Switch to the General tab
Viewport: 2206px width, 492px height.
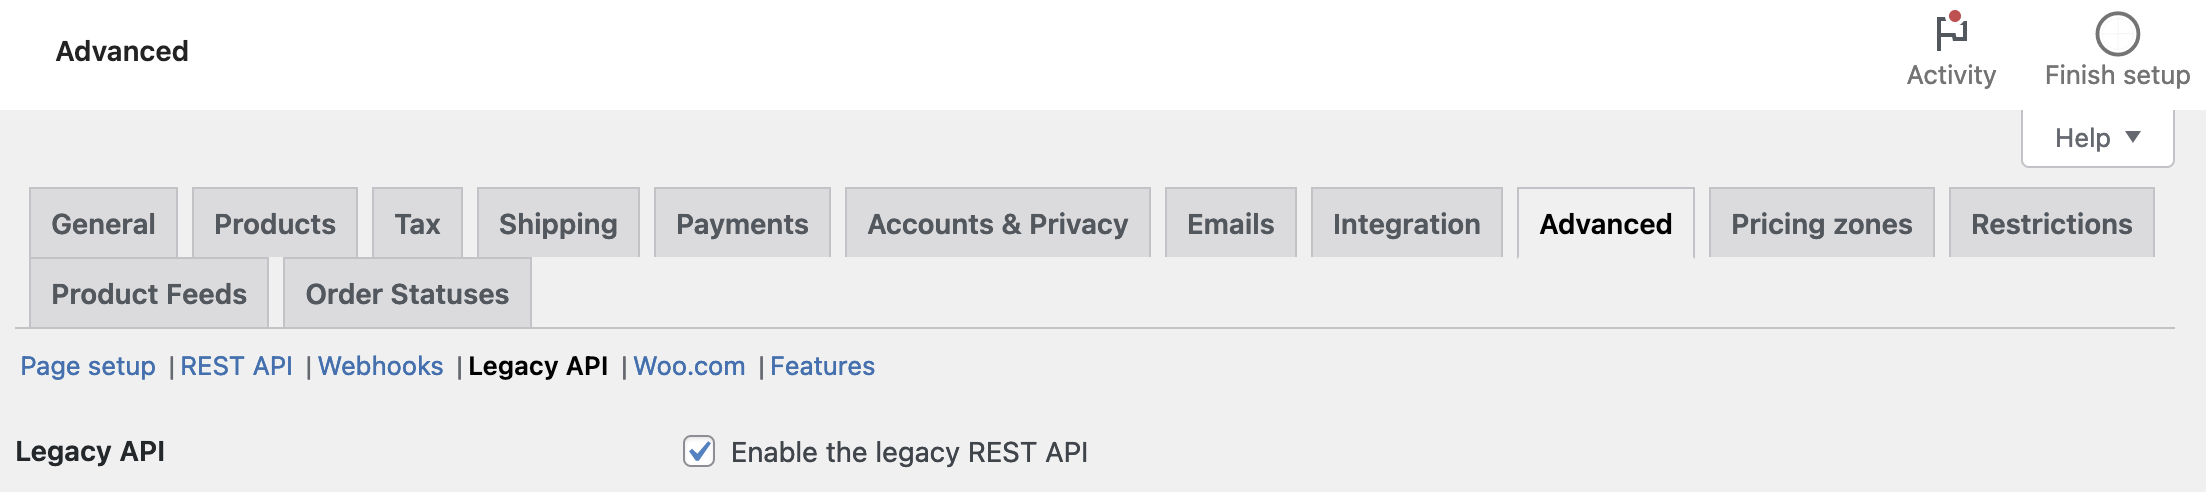click(103, 223)
